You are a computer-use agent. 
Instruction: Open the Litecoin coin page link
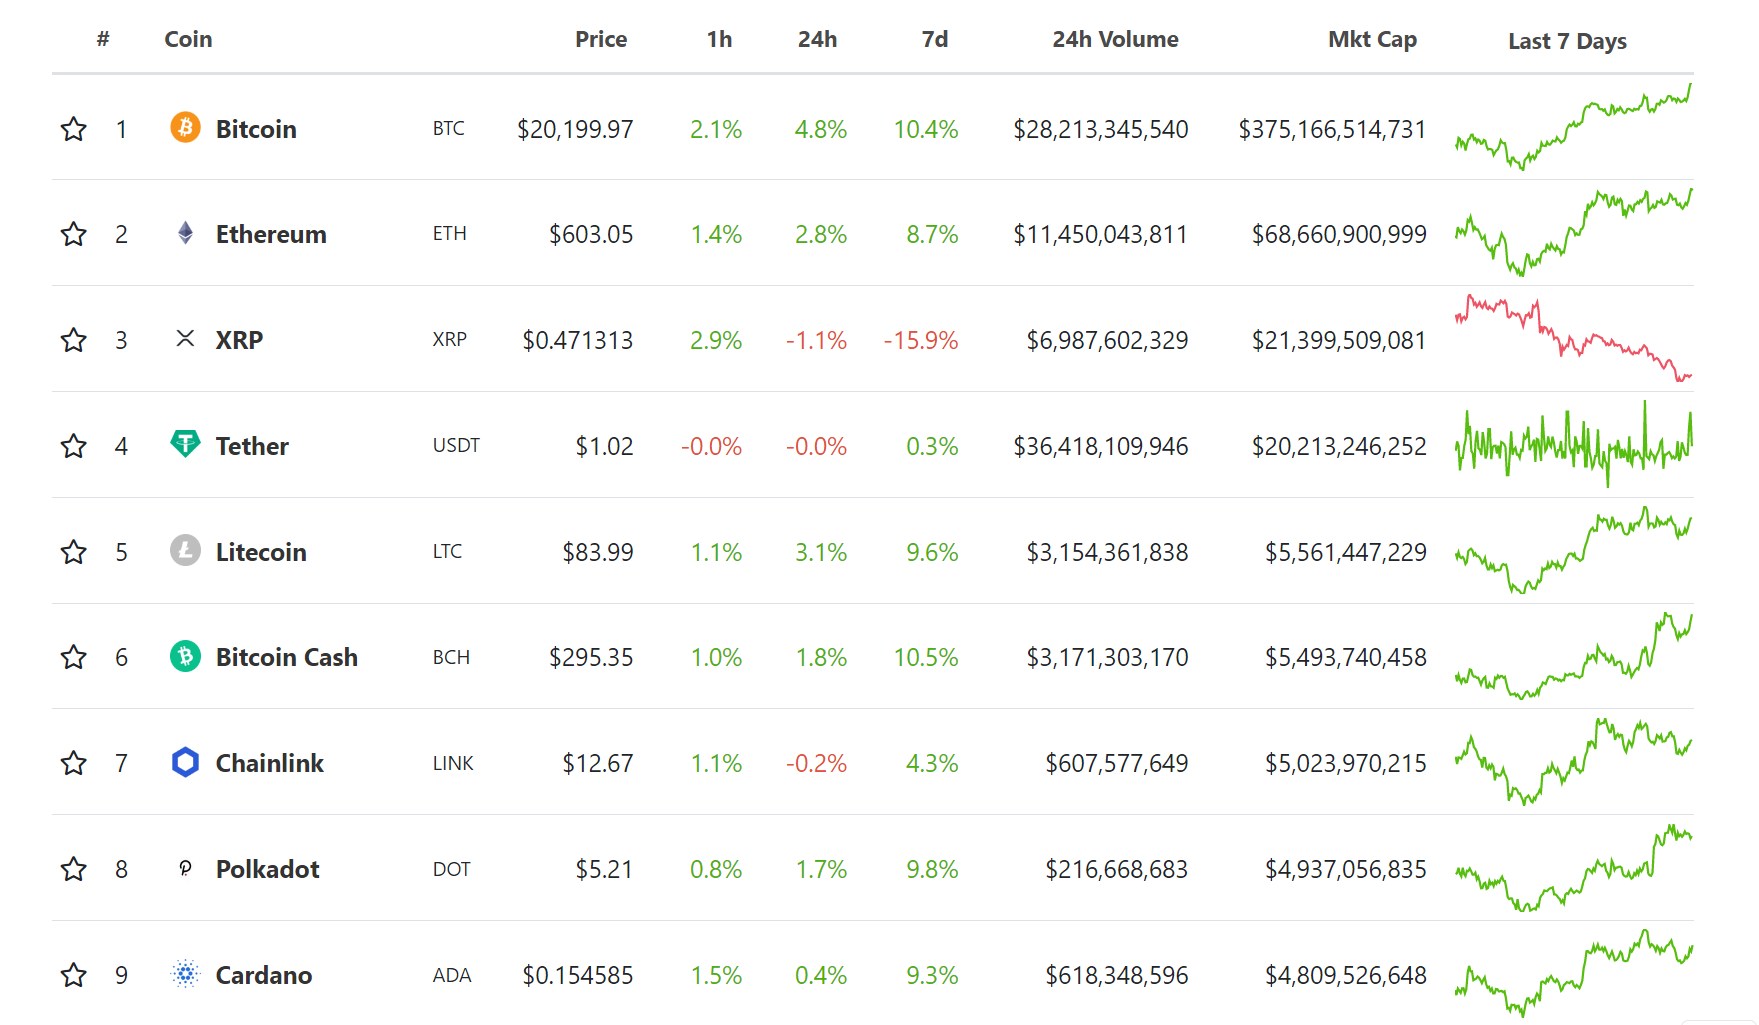[261, 552]
